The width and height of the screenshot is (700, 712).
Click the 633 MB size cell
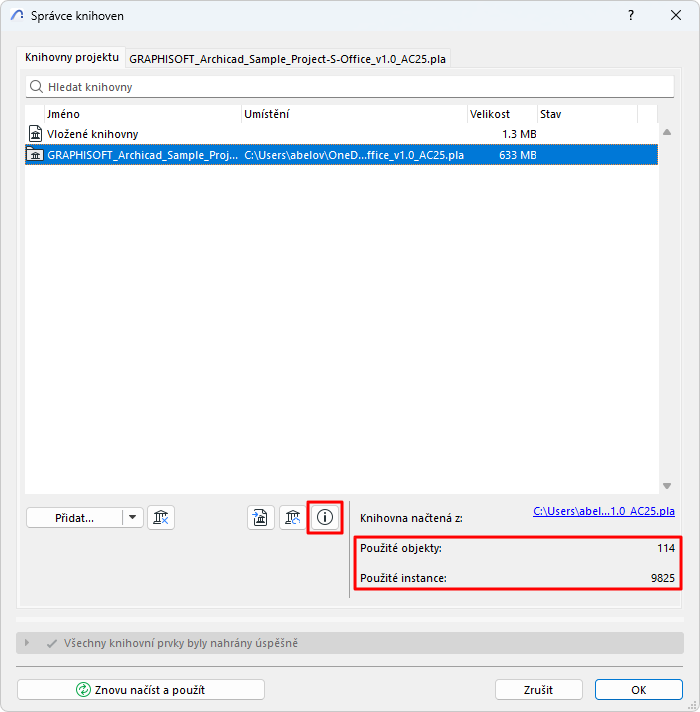tap(518, 155)
